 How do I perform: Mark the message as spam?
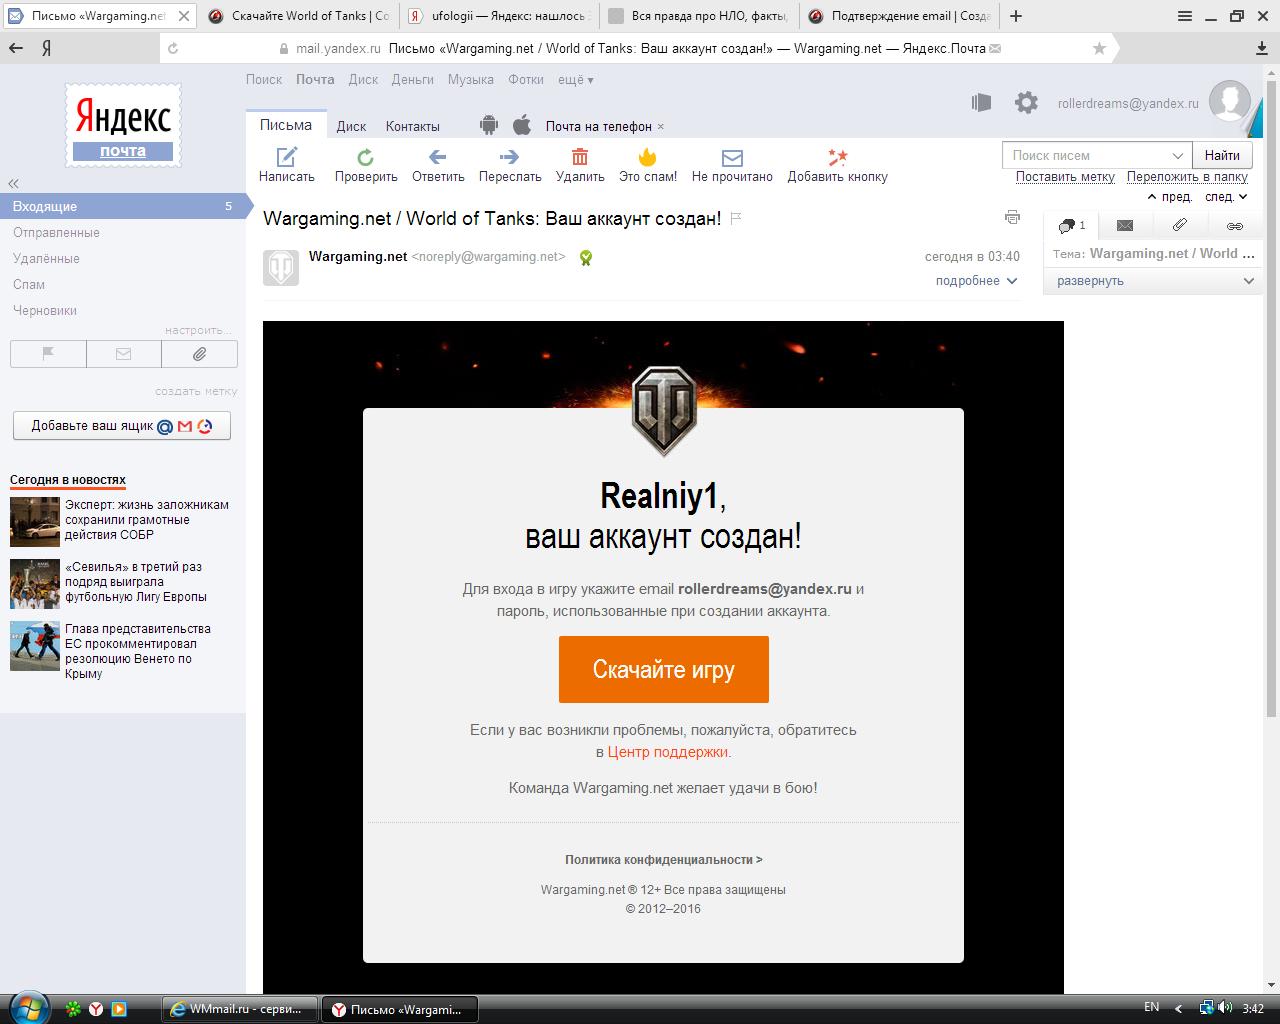pyautogui.click(x=648, y=165)
